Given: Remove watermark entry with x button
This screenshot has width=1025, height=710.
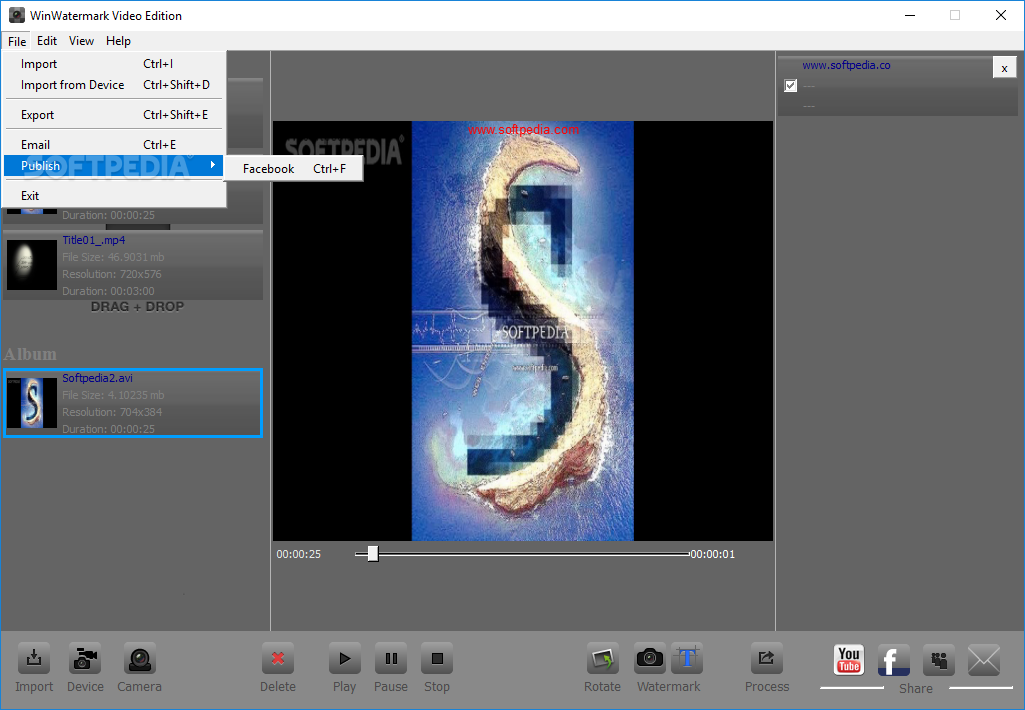Looking at the screenshot, I should pos(1004,68).
